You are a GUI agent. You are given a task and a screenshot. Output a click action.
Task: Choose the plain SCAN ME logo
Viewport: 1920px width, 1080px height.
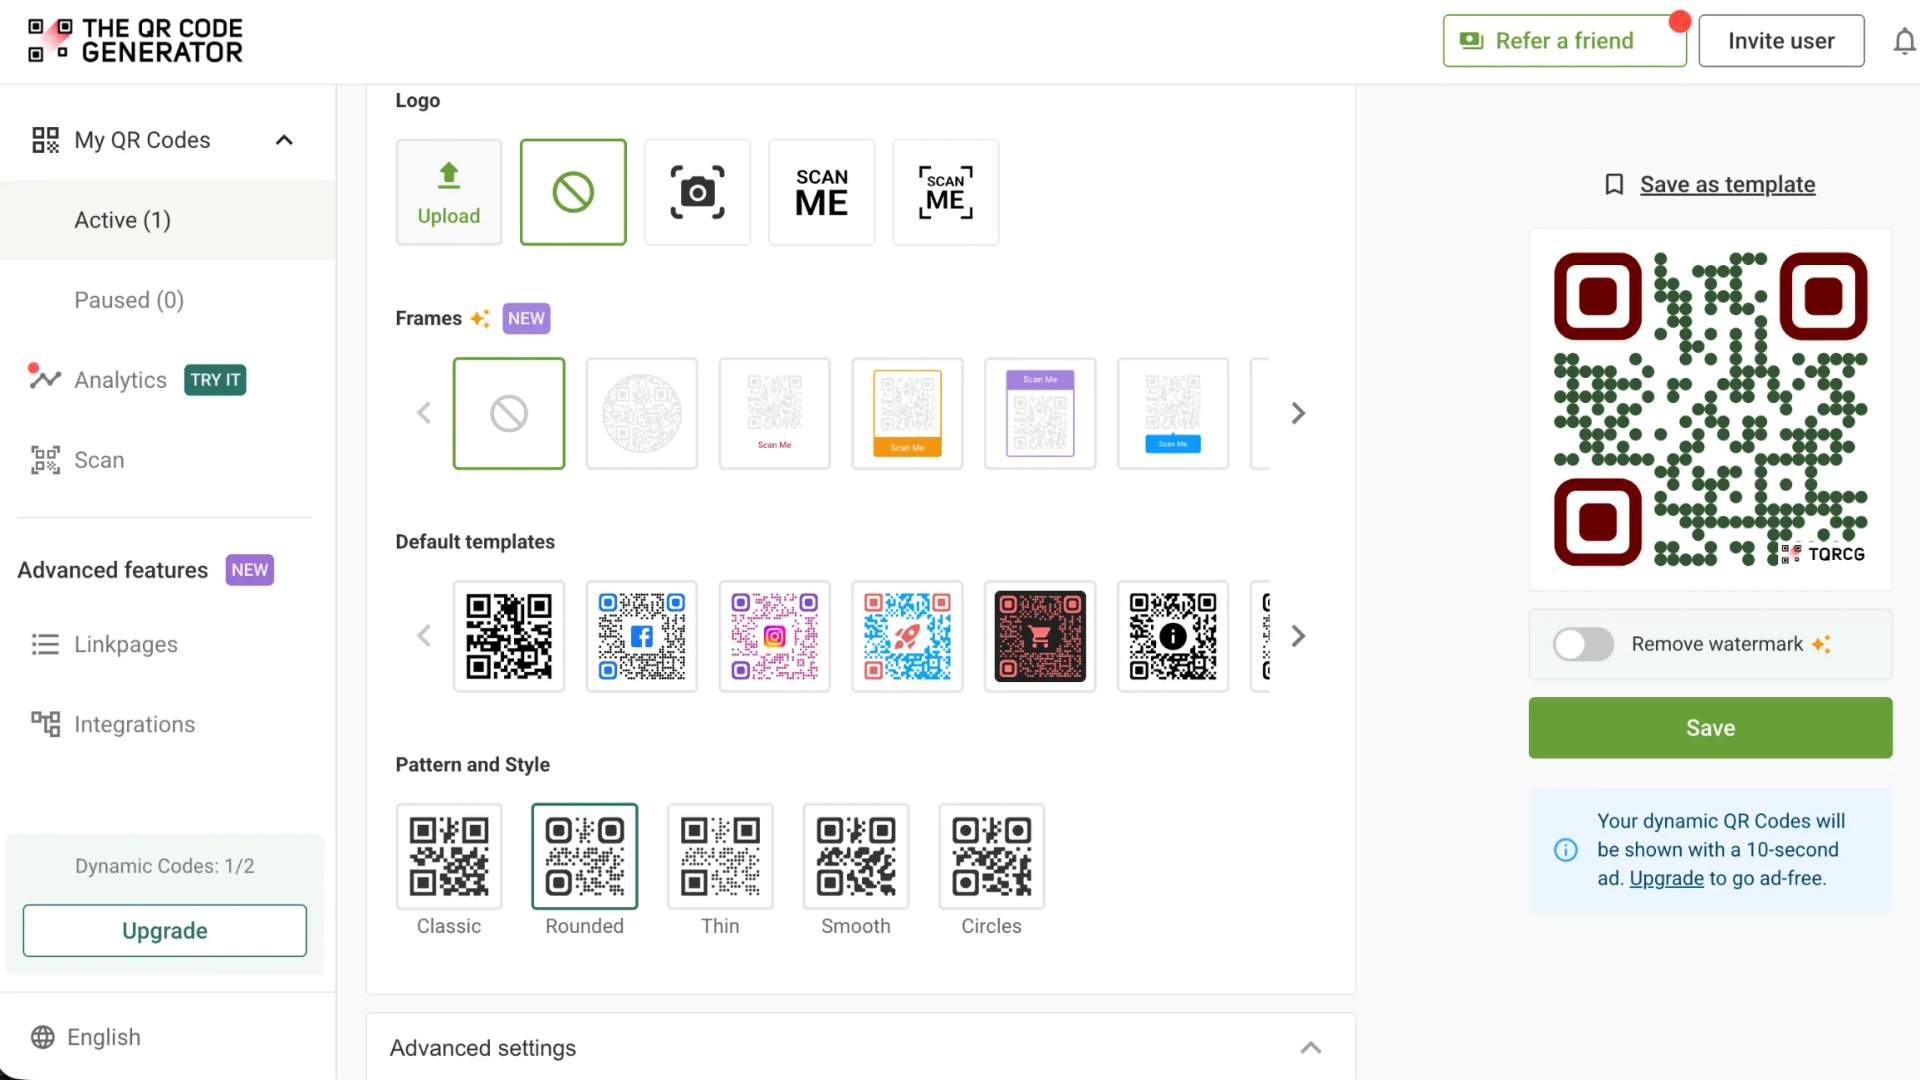(x=821, y=192)
